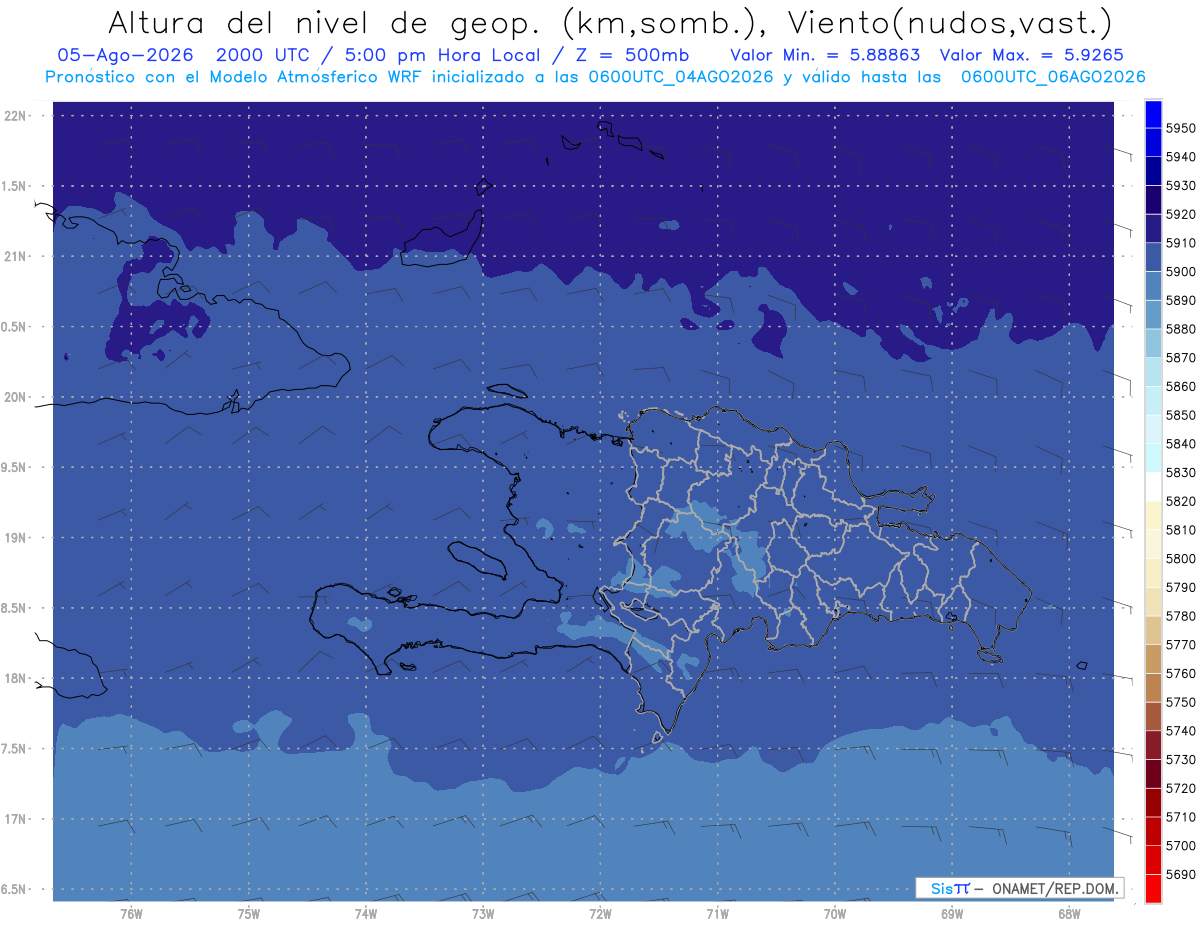This screenshot has width=1200, height=927.
Task: Pick the colorbar swatch between 5890 and 5900
Action: point(1153,286)
